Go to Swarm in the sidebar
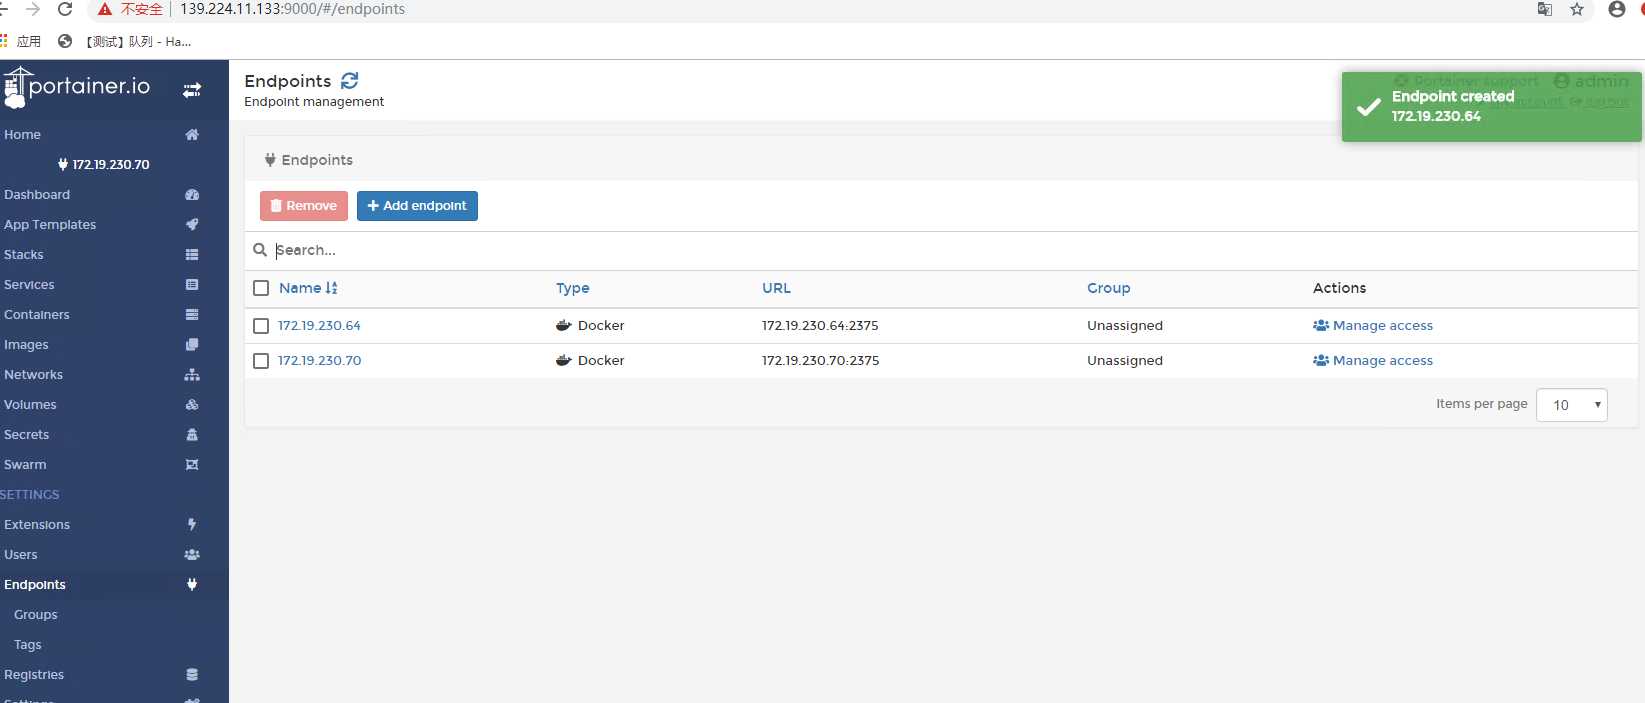Image resolution: width=1645 pixels, height=703 pixels. coord(25,464)
